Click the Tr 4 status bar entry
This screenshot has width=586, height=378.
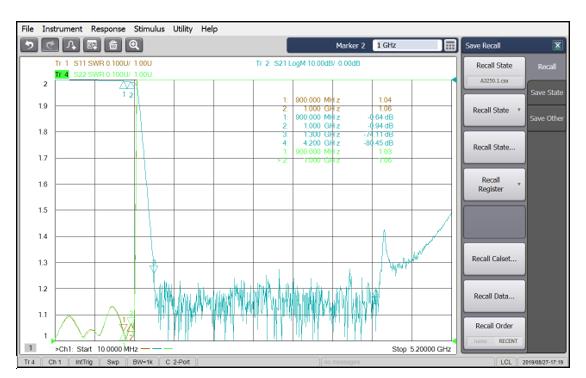pos(30,362)
